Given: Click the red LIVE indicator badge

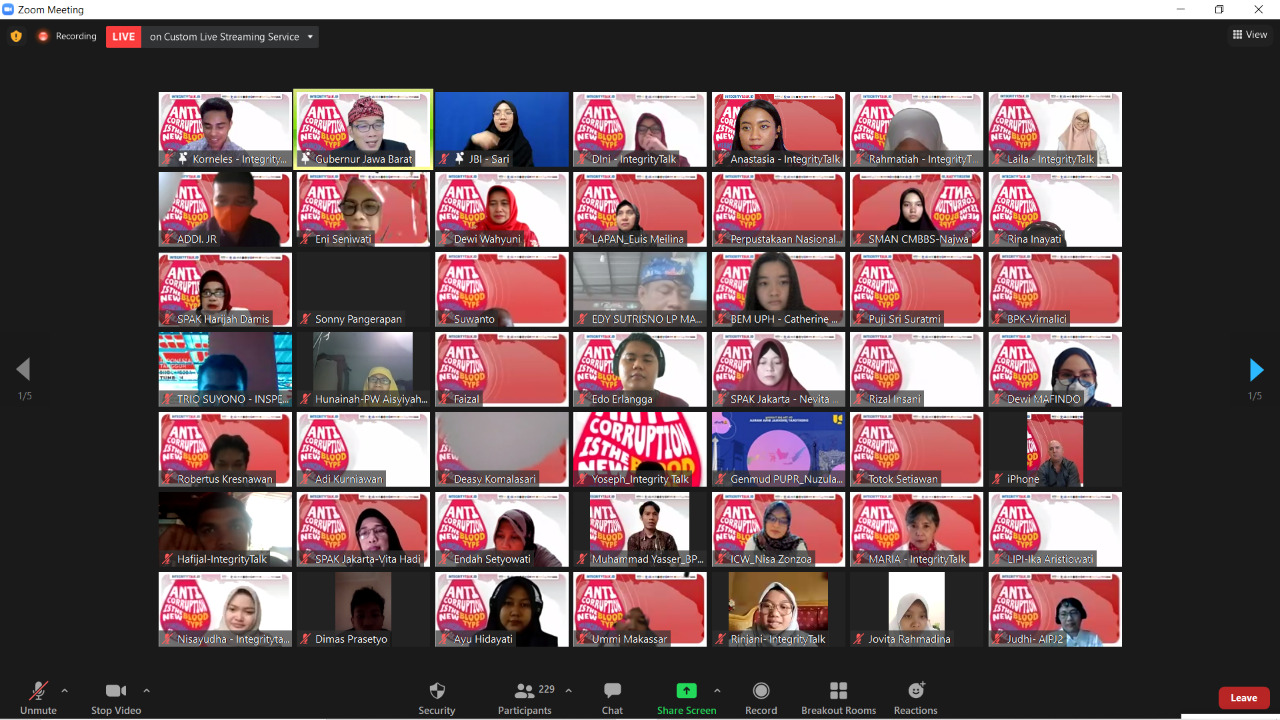Looking at the screenshot, I should 123,37.
